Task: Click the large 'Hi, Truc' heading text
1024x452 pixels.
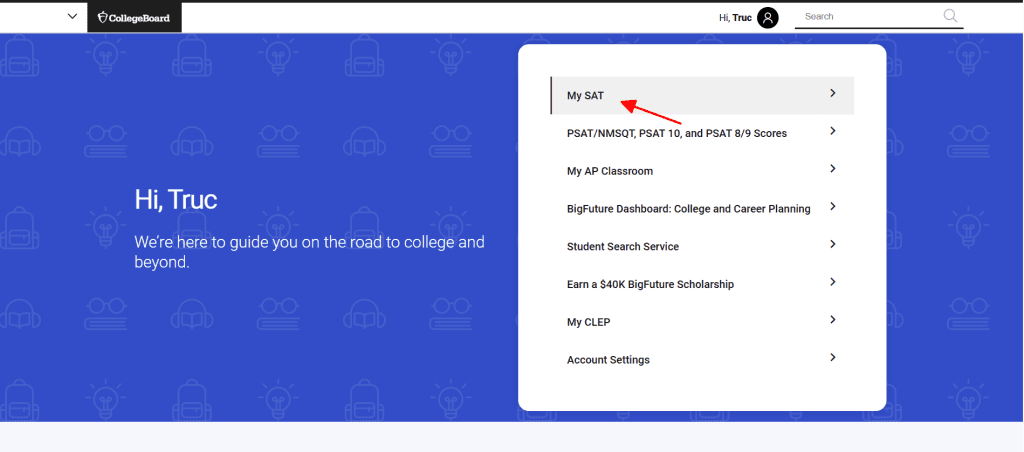Action: (x=176, y=199)
